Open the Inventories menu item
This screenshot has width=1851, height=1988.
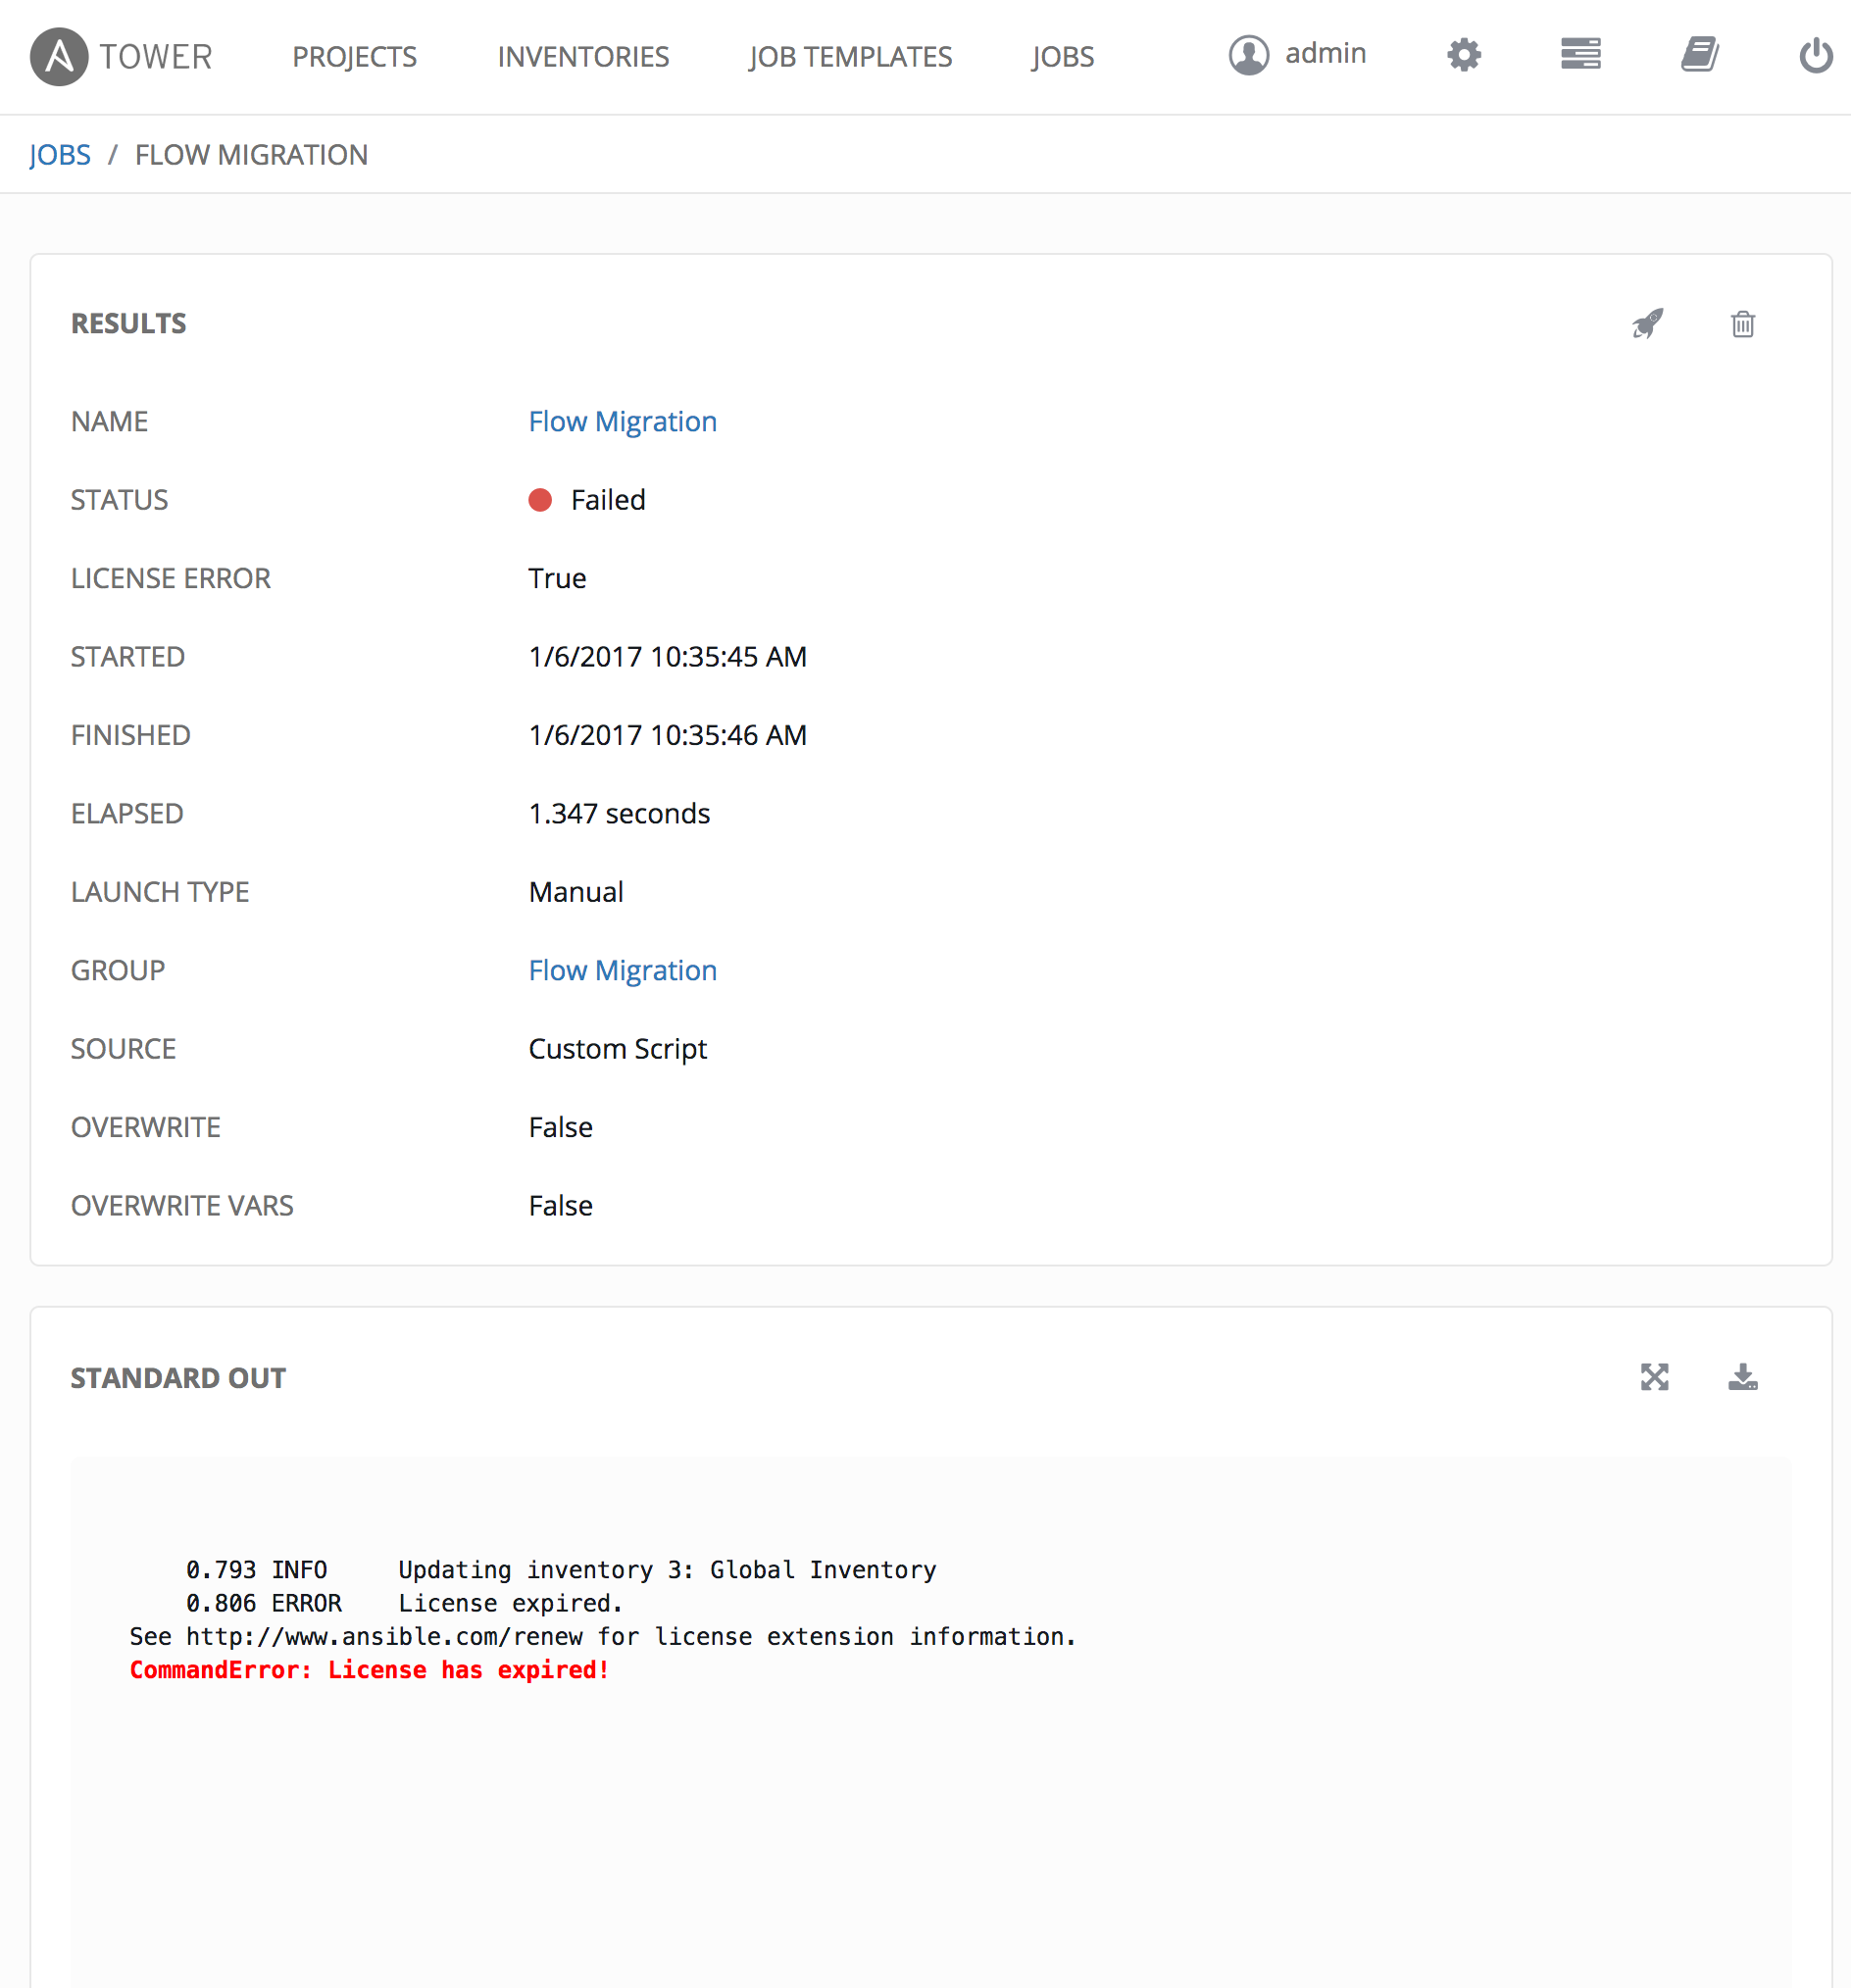[583, 57]
